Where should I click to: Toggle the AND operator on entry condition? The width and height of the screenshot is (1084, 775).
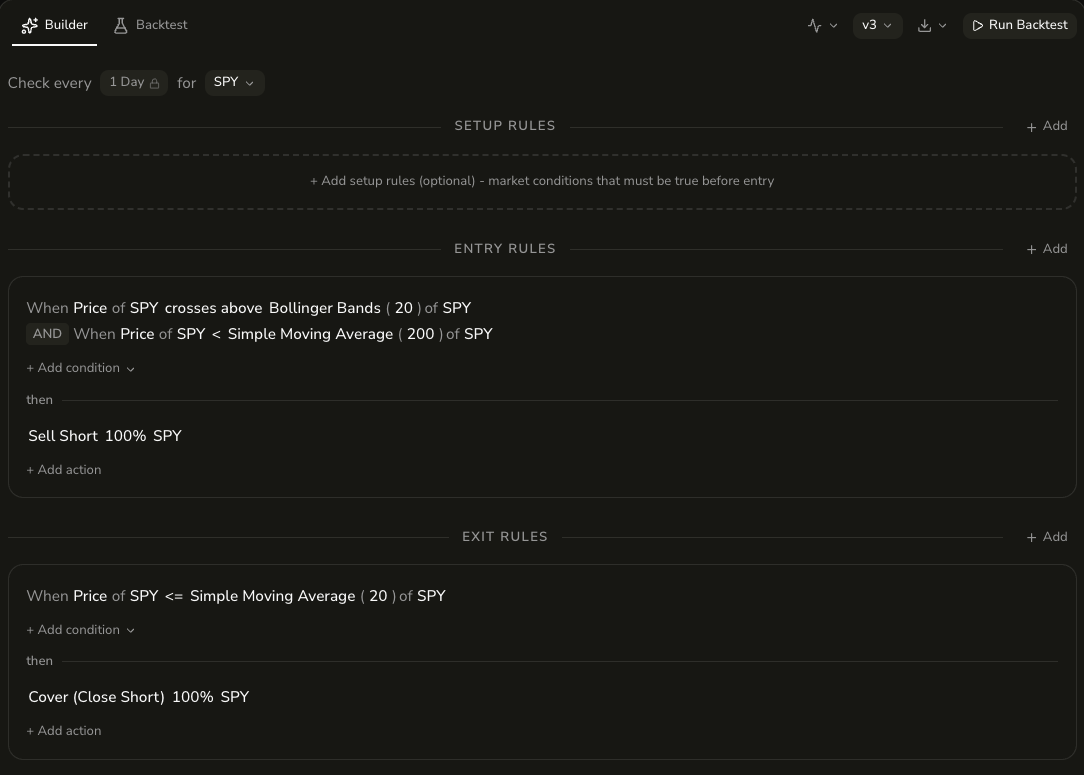point(47,334)
